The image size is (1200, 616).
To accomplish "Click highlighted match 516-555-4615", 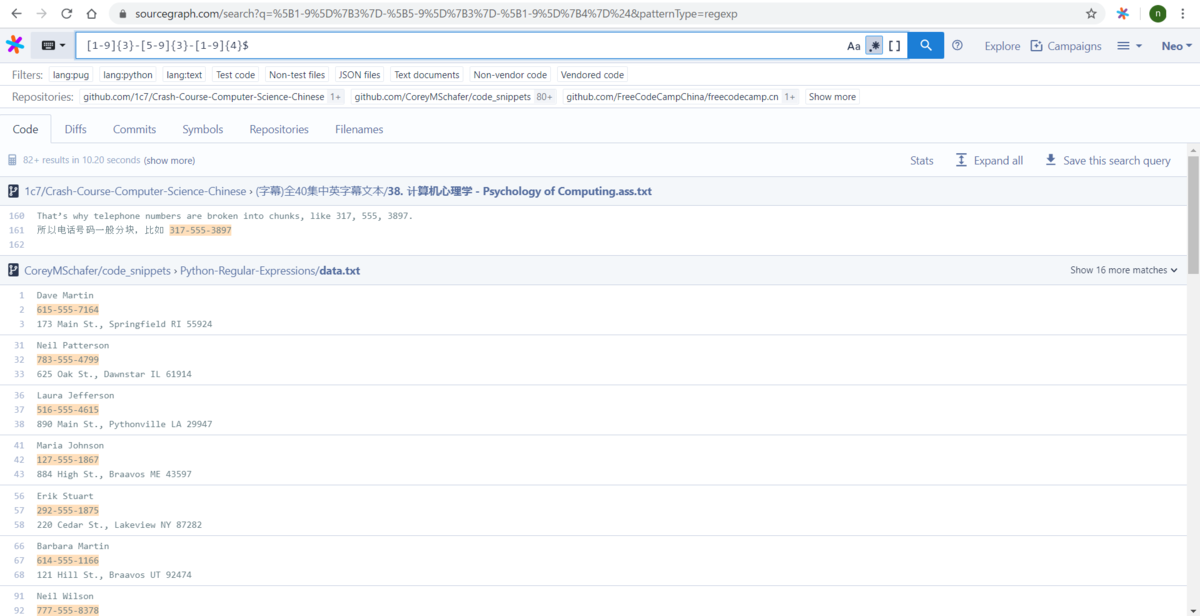I will [x=68, y=410].
